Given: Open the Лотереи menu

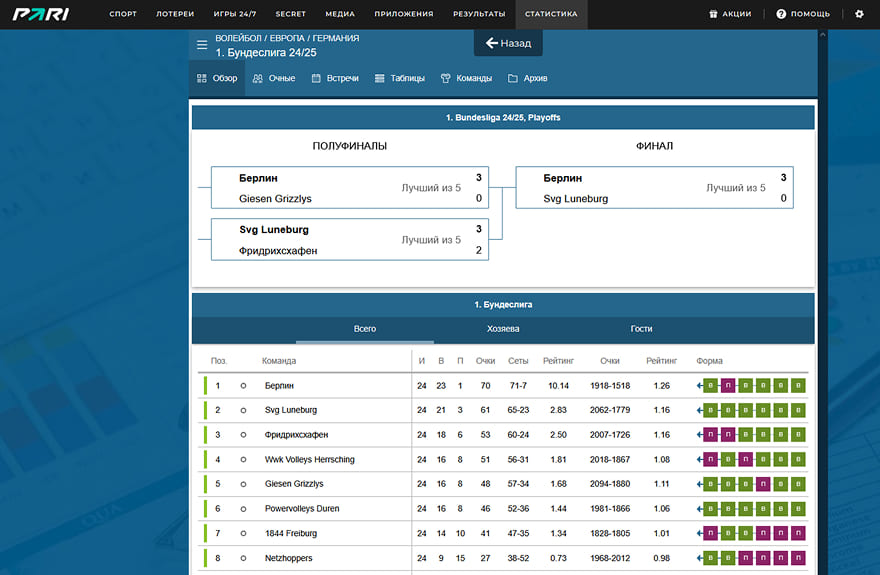Looking at the screenshot, I should click(x=175, y=14).
